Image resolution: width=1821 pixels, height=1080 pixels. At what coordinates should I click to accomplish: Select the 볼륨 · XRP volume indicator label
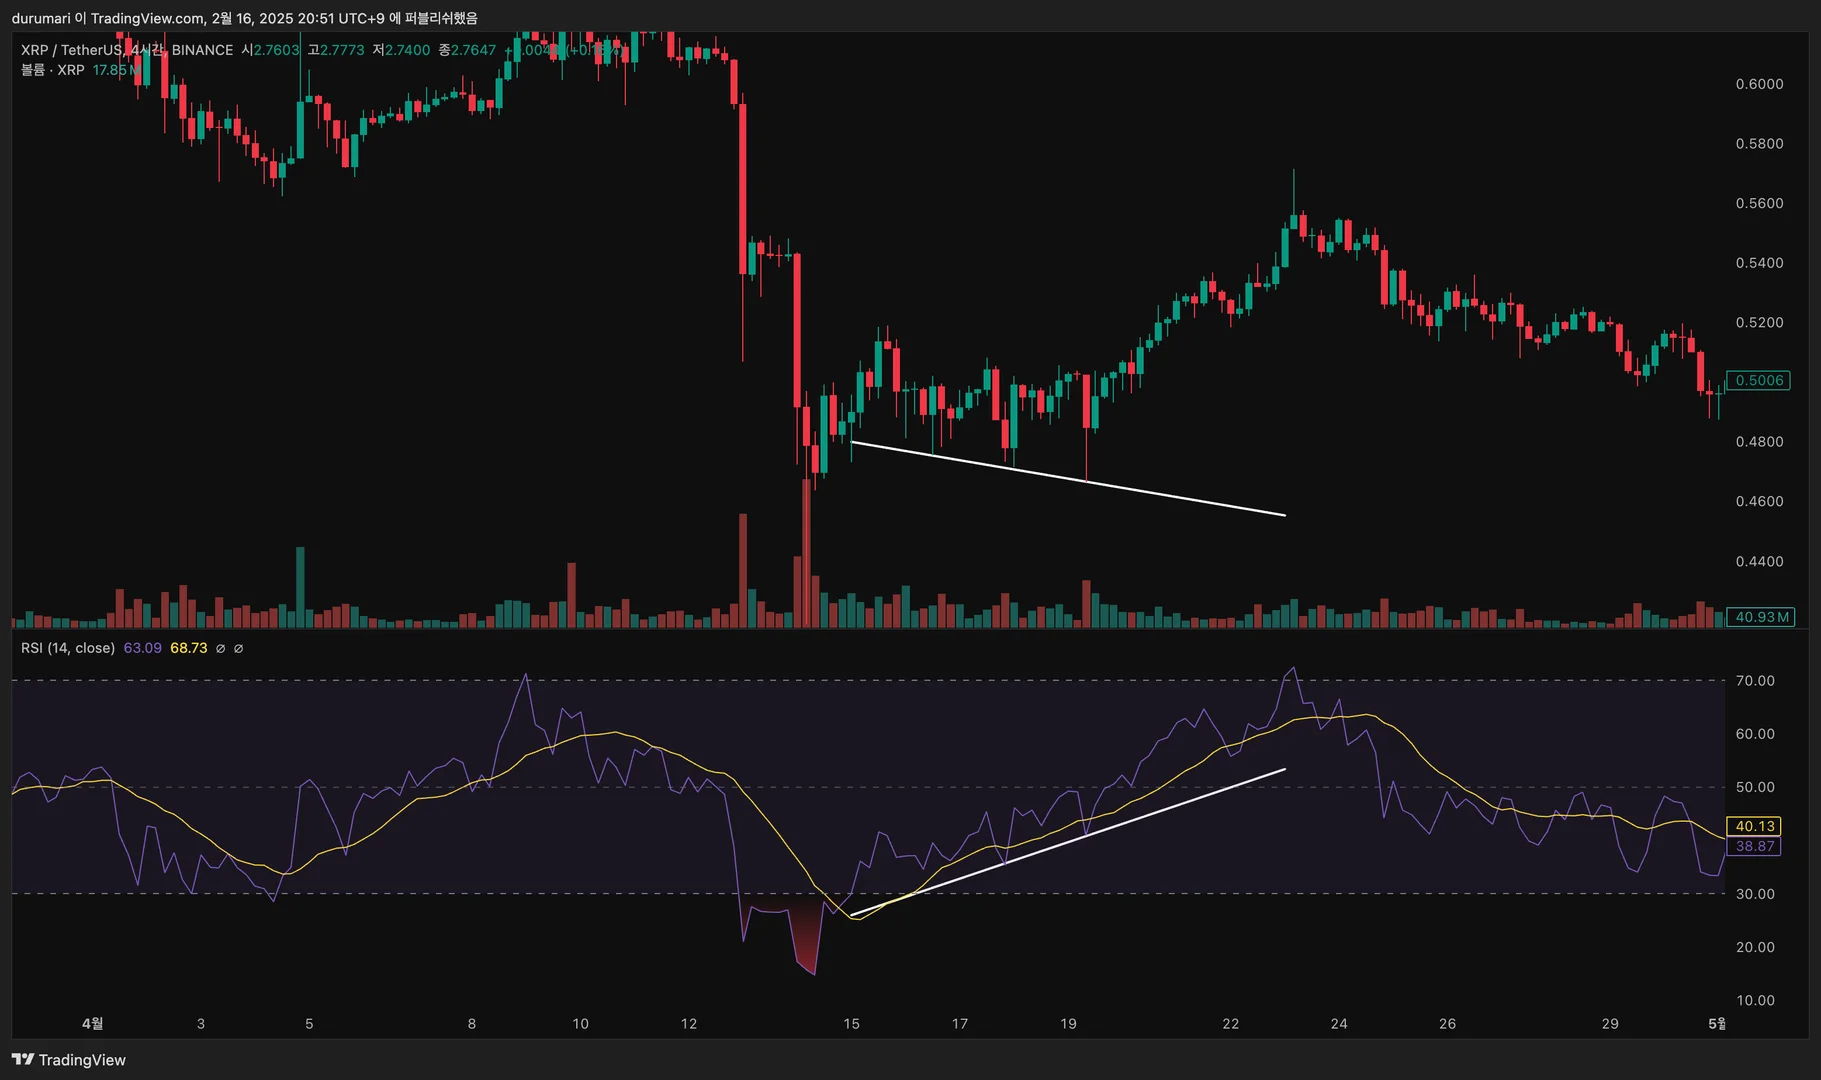[x=53, y=70]
